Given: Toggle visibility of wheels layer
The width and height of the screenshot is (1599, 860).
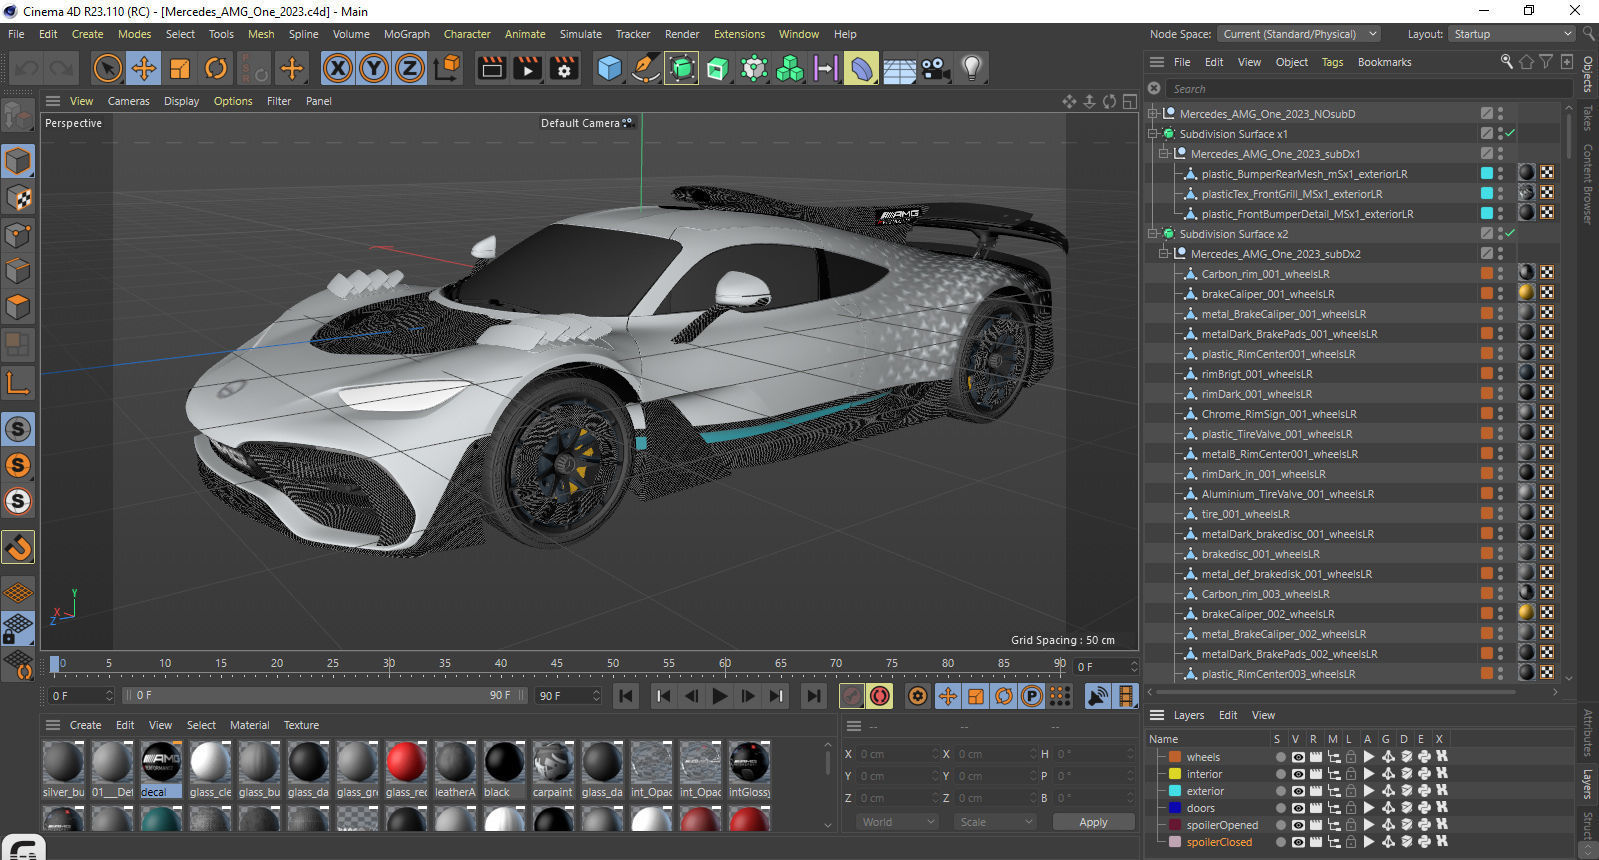Looking at the screenshot, I should pos(1298,757).
